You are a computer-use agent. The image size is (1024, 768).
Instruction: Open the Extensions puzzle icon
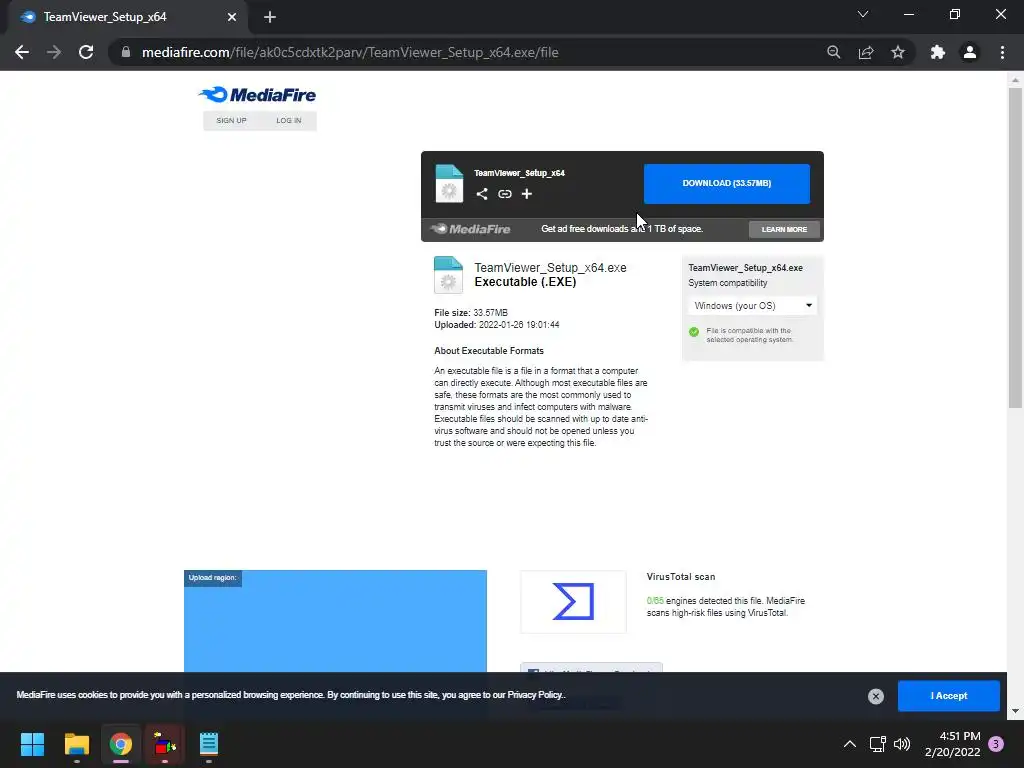pos(938,52)
